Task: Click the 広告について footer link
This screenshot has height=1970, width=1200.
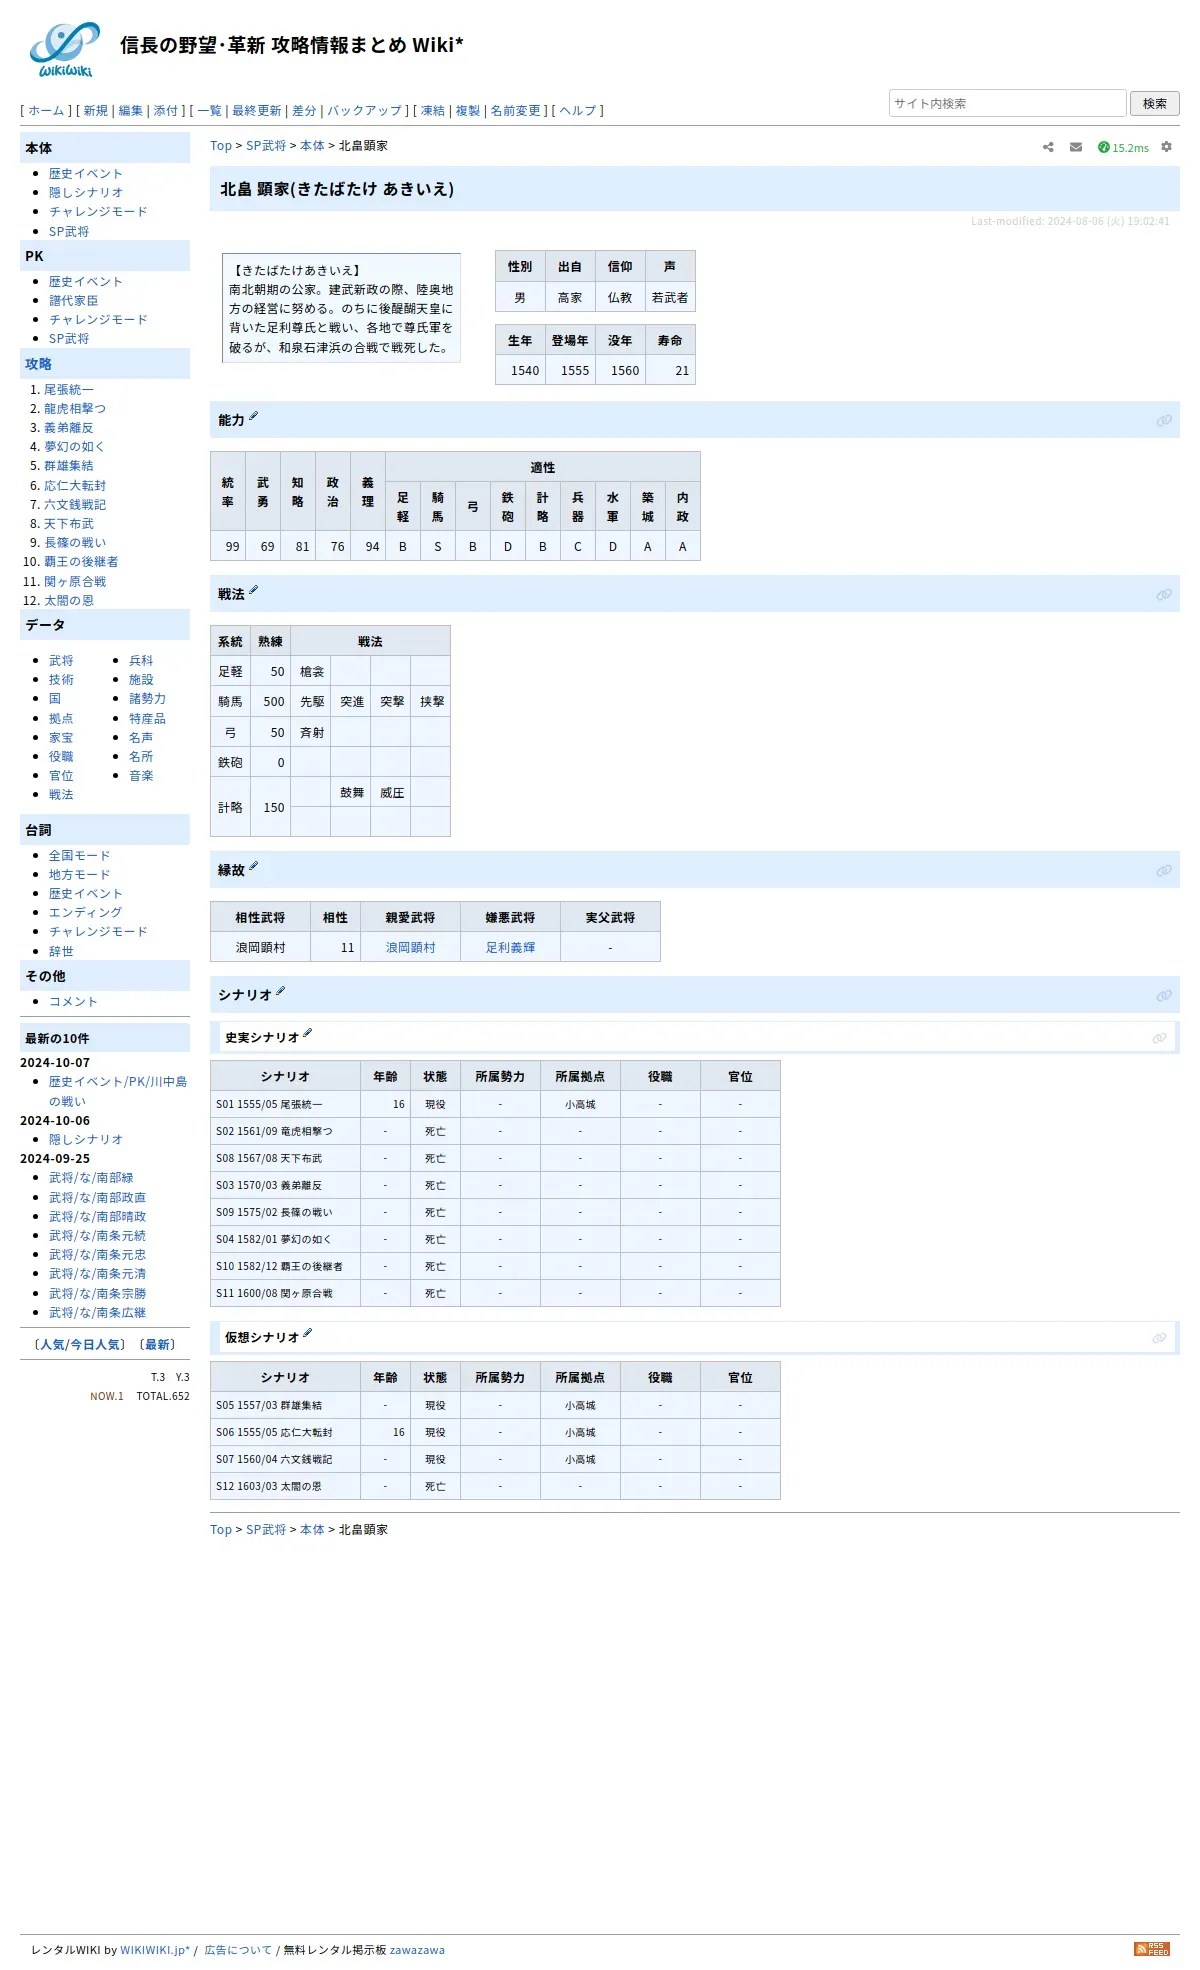Action: (x=238, y=1950)
